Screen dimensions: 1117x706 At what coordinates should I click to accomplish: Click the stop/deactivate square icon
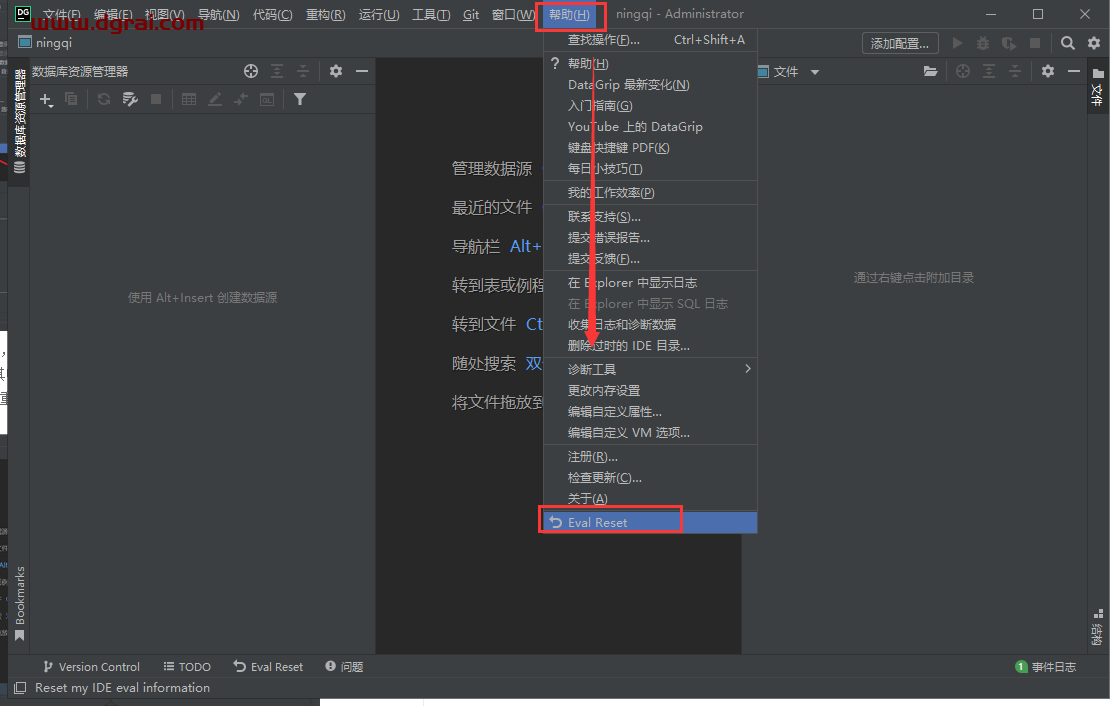[x=156, y=99]
